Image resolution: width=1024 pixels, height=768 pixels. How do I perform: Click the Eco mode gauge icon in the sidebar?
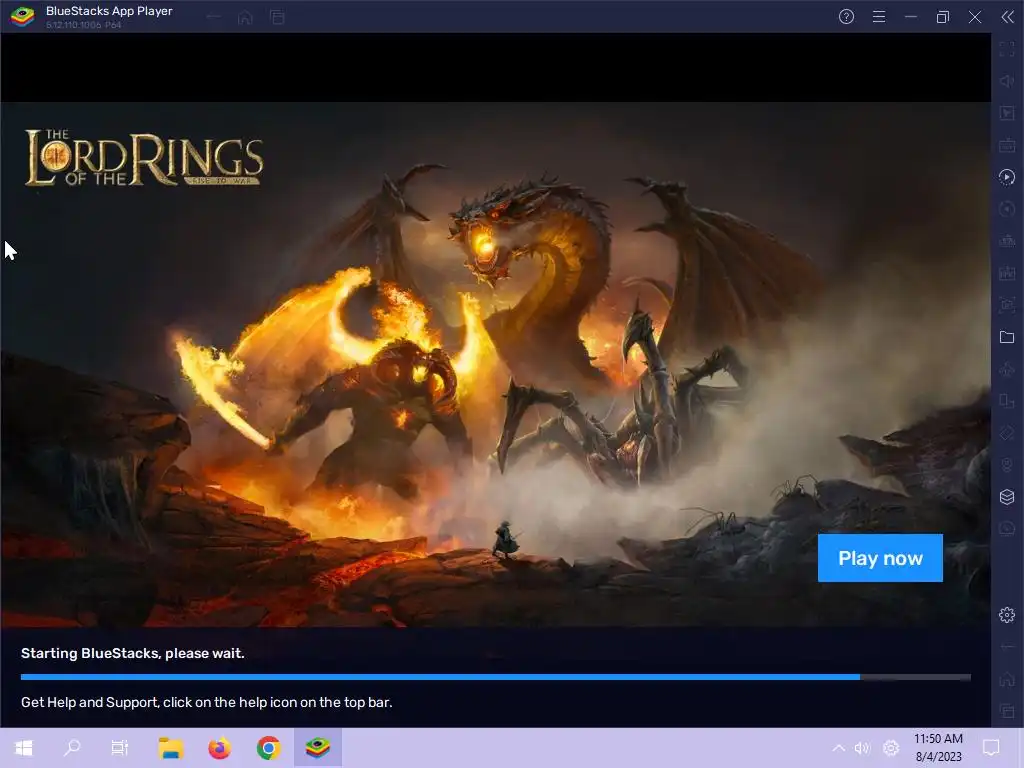pos(1007,529)
